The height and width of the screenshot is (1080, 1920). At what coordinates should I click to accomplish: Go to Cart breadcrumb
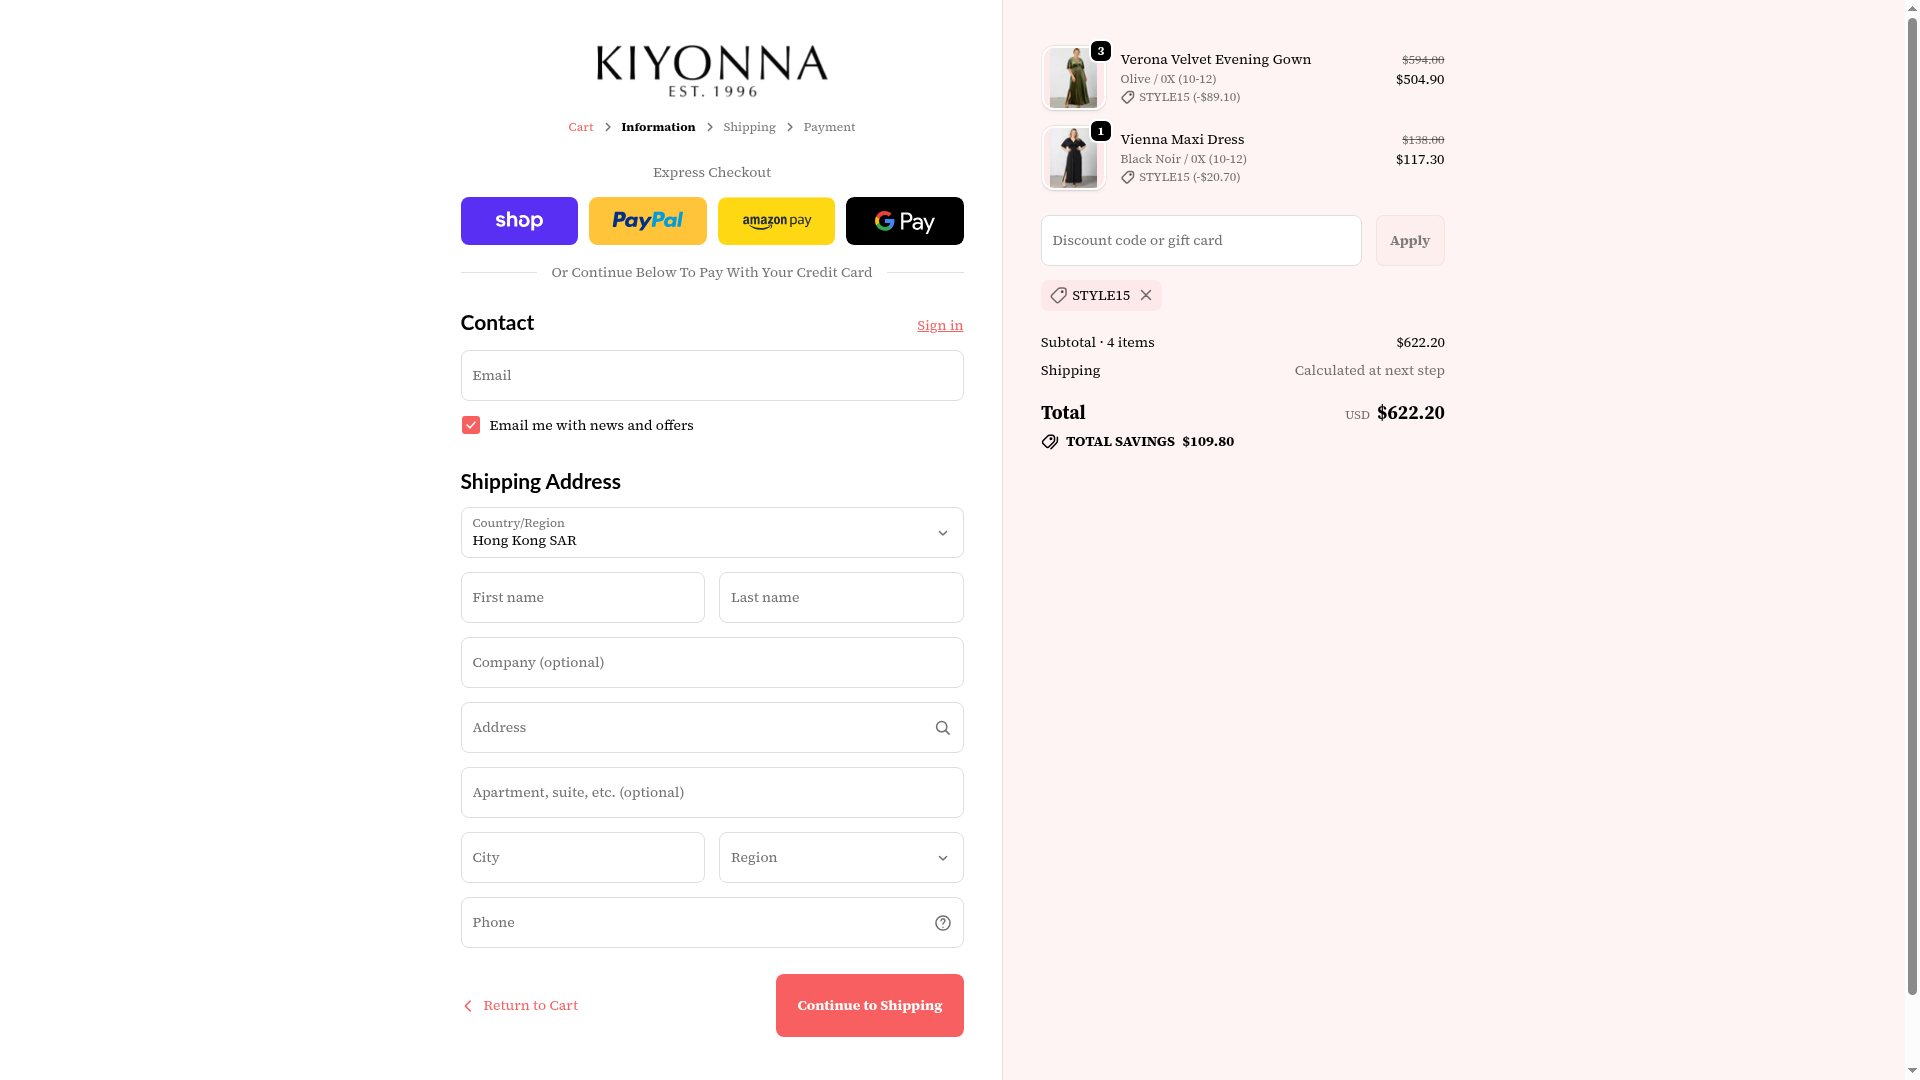tap(580, 127)
